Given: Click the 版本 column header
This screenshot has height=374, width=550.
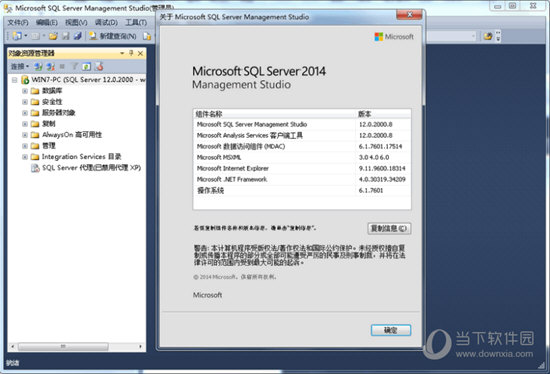Looking at the screenshot, I should click(383, 114).
